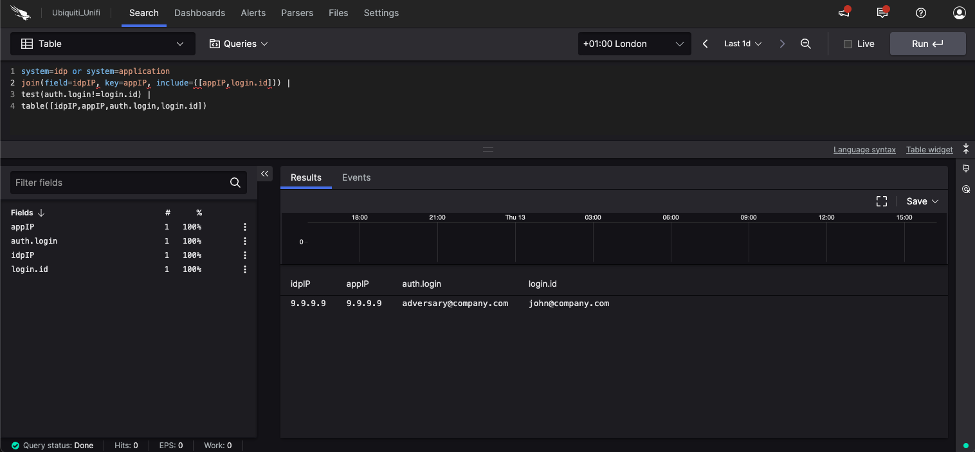Collapse the fields panel with double chevron
Image resolution: width=977 pixels, height=452 pixels.
[265, 174]
